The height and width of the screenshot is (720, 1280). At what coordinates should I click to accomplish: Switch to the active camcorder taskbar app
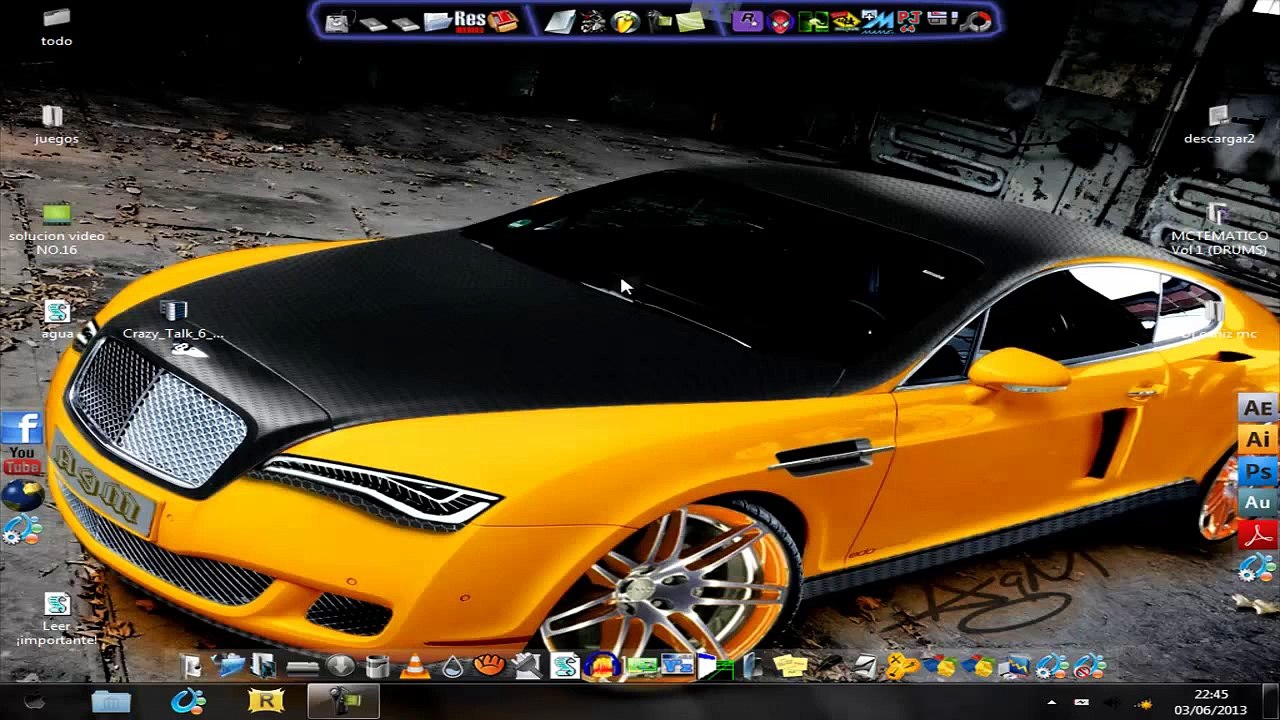coord(343,702)
